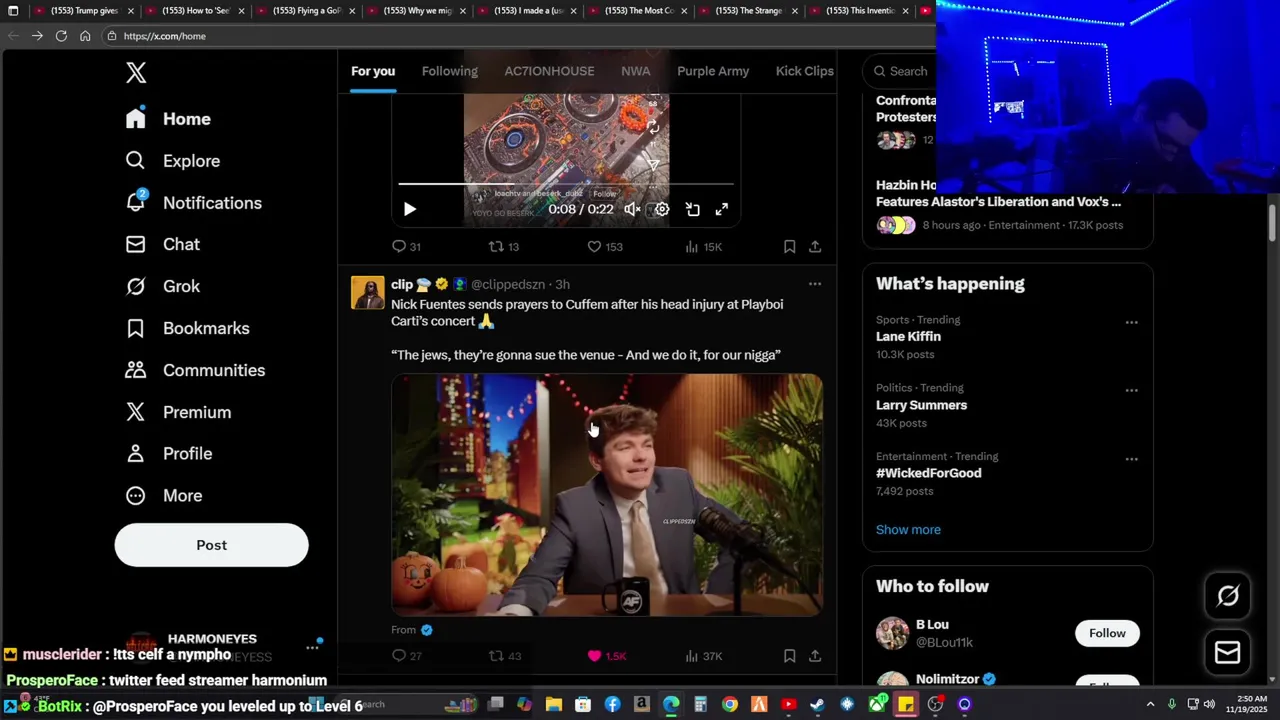Open File Explorer from the taskbar
Image resolution: width=1280 pixels, height=720 pixels.
pos(553,705)
